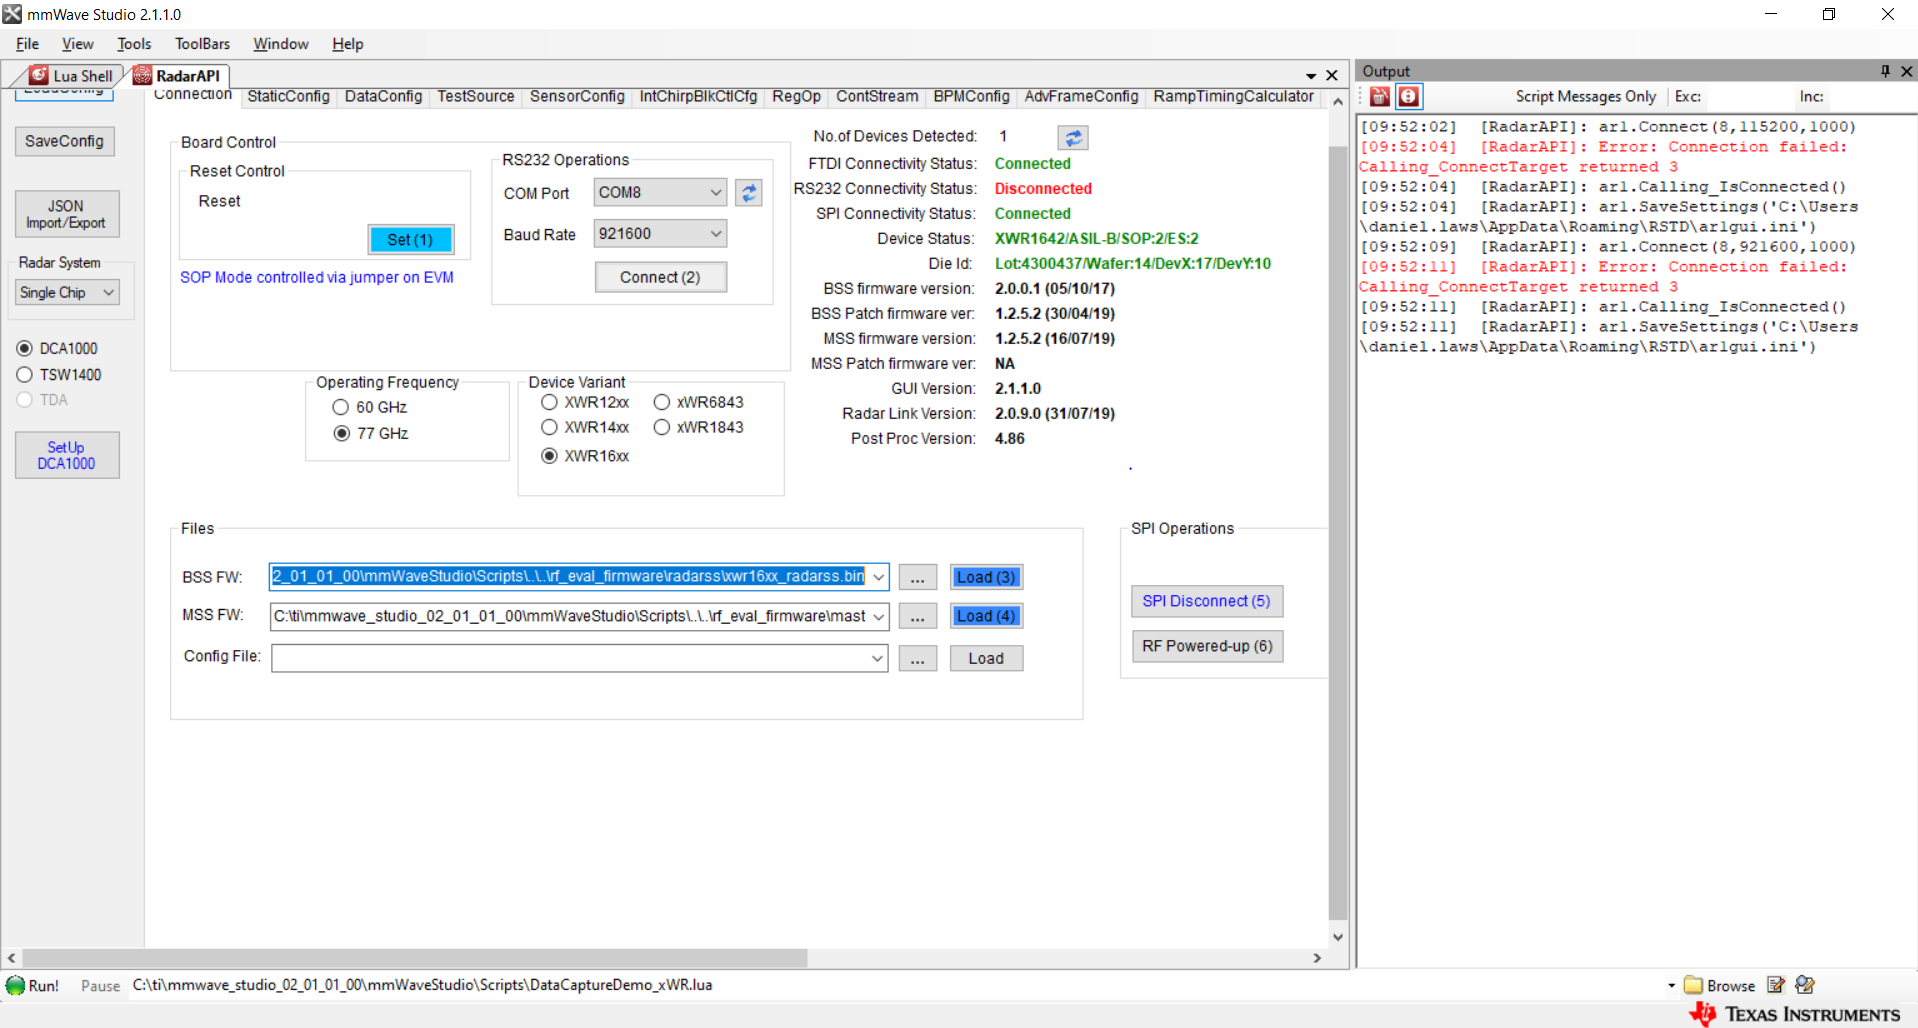1918x1028 pixels.
Task: Click the scroll-right arrow of horizontal scrollbar
Action: tap(1317, 958)
